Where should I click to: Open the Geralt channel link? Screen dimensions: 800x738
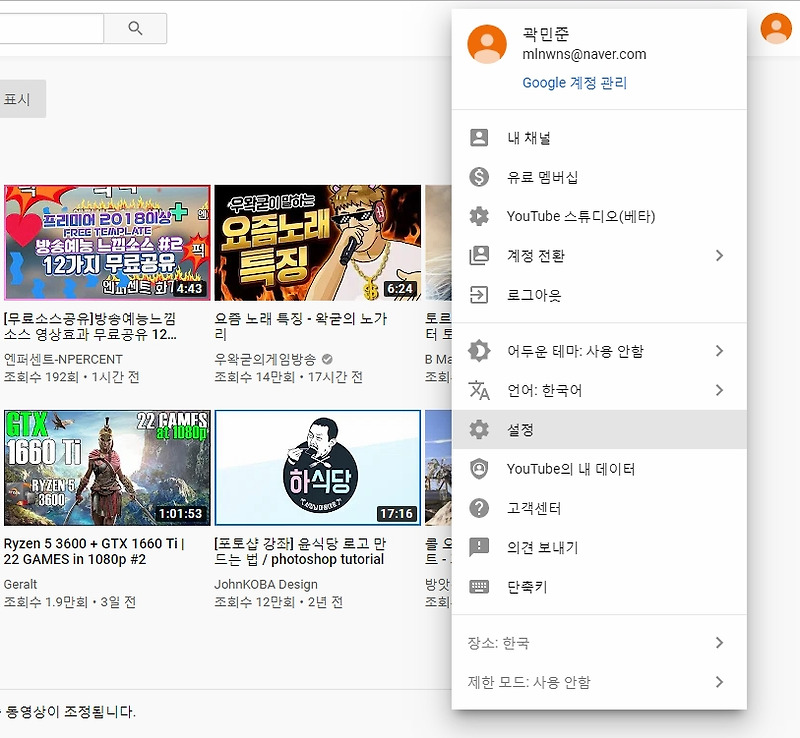coord(20,584)
